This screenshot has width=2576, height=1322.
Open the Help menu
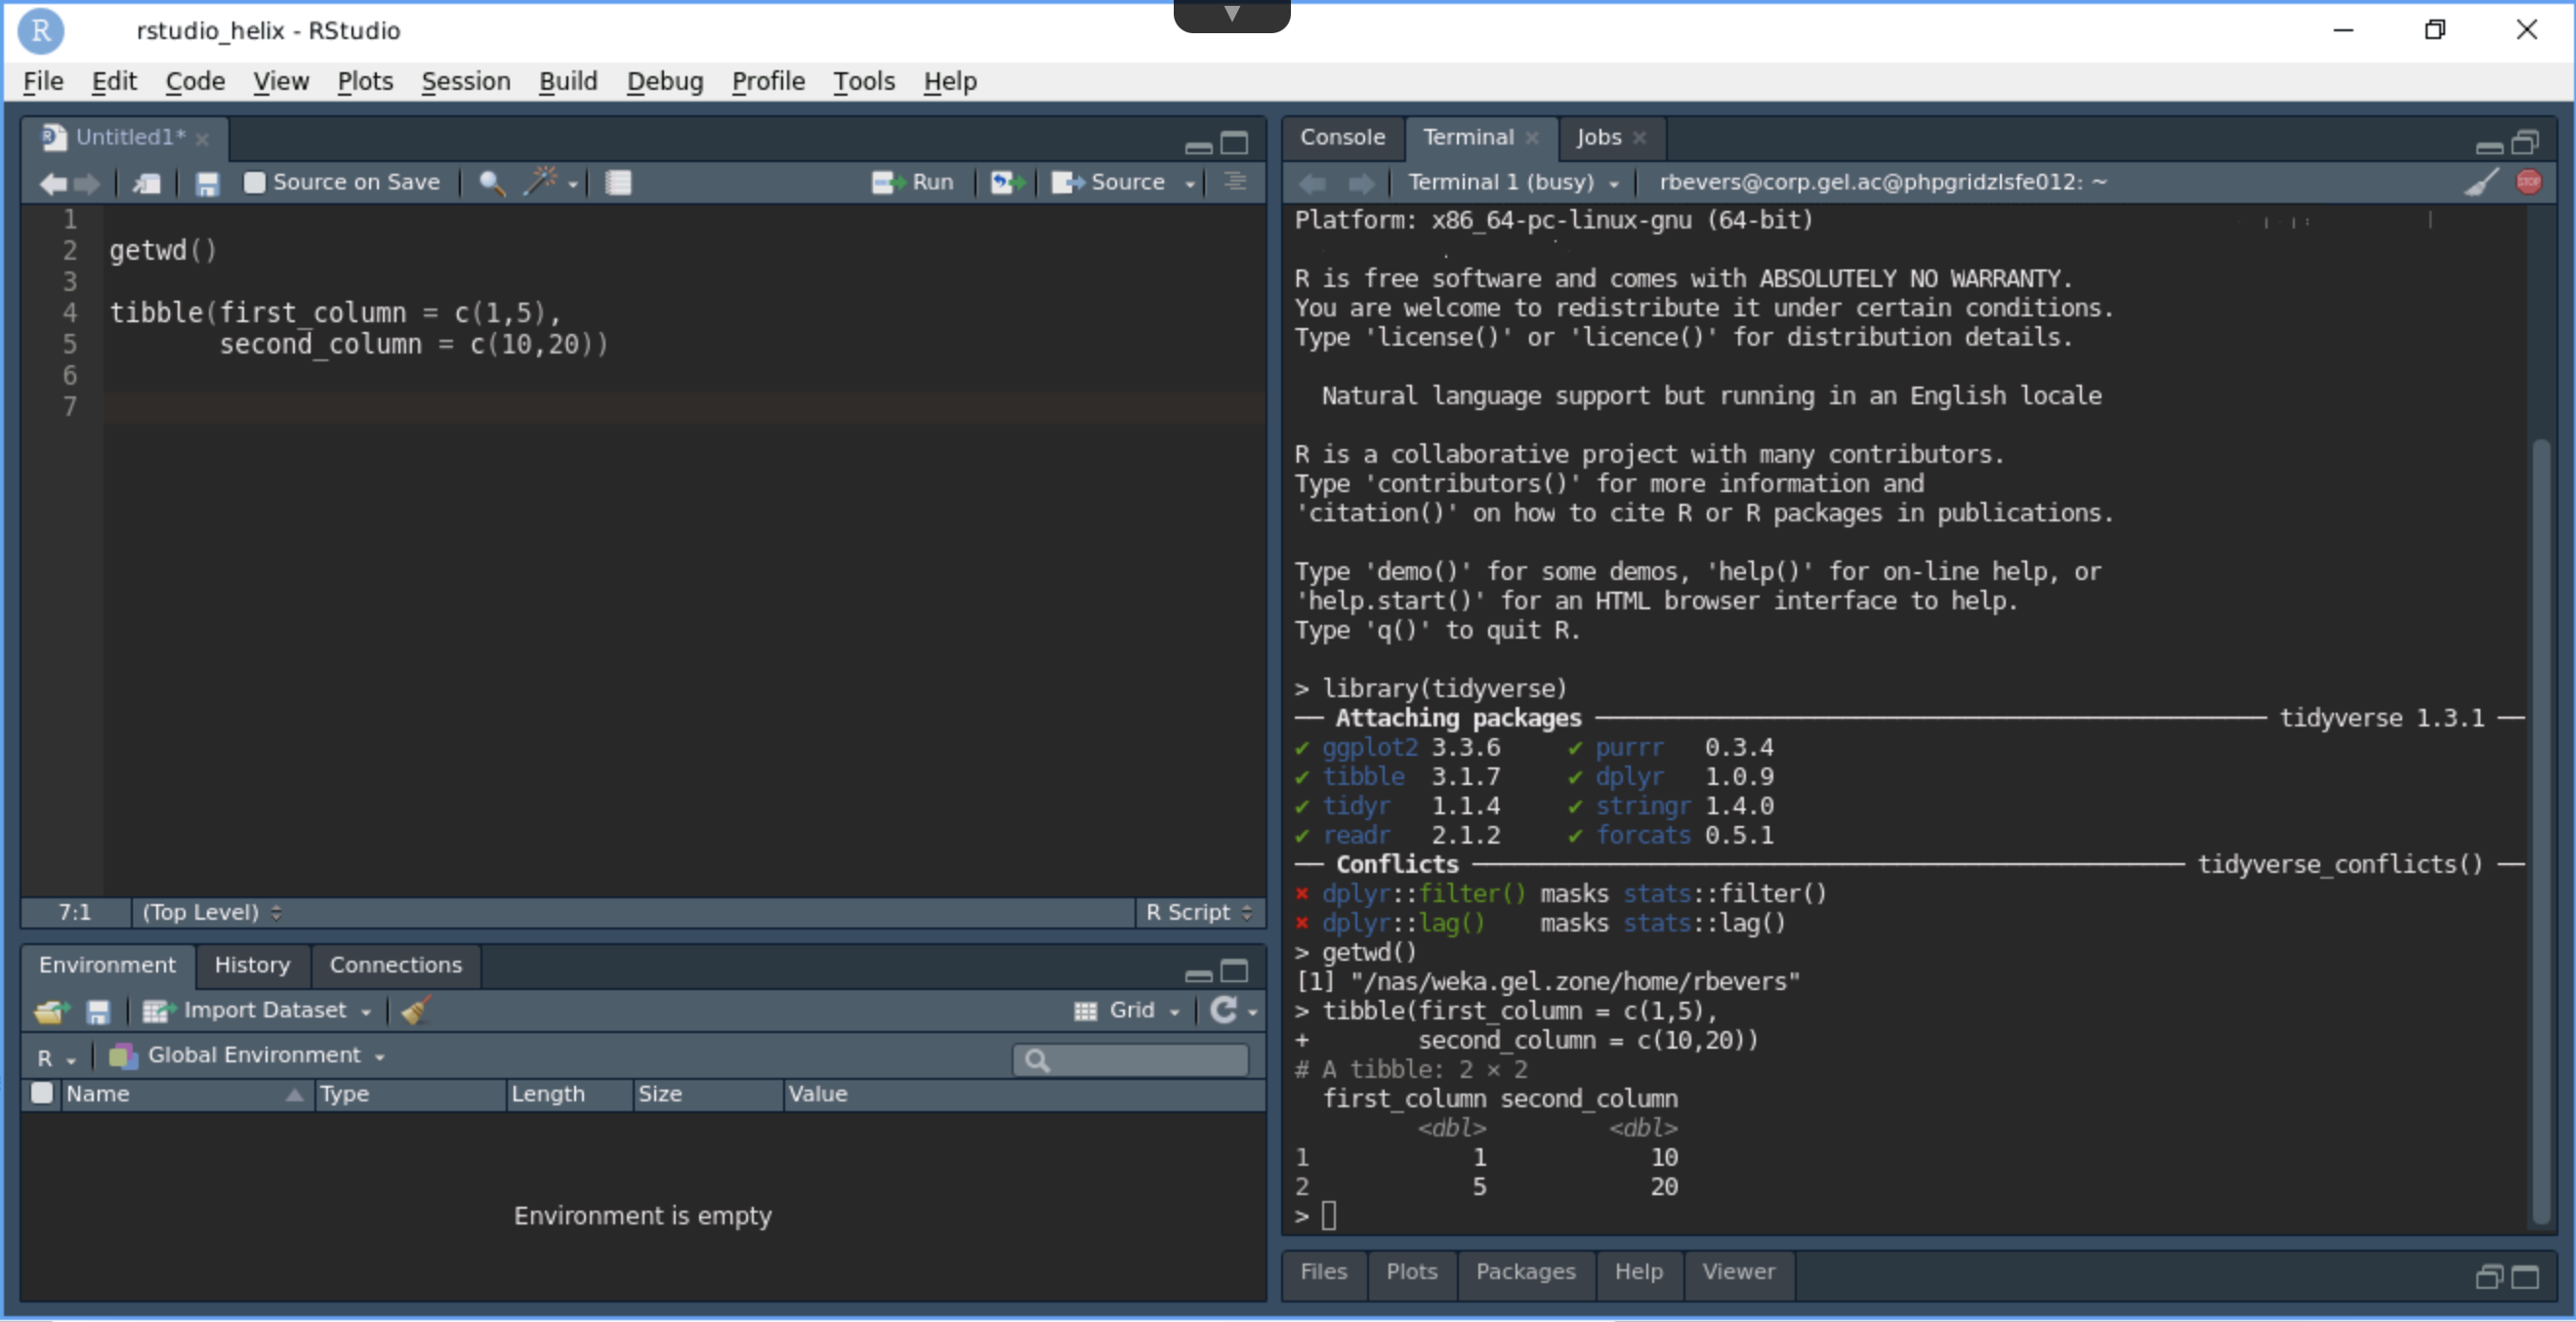click(950, 81)
